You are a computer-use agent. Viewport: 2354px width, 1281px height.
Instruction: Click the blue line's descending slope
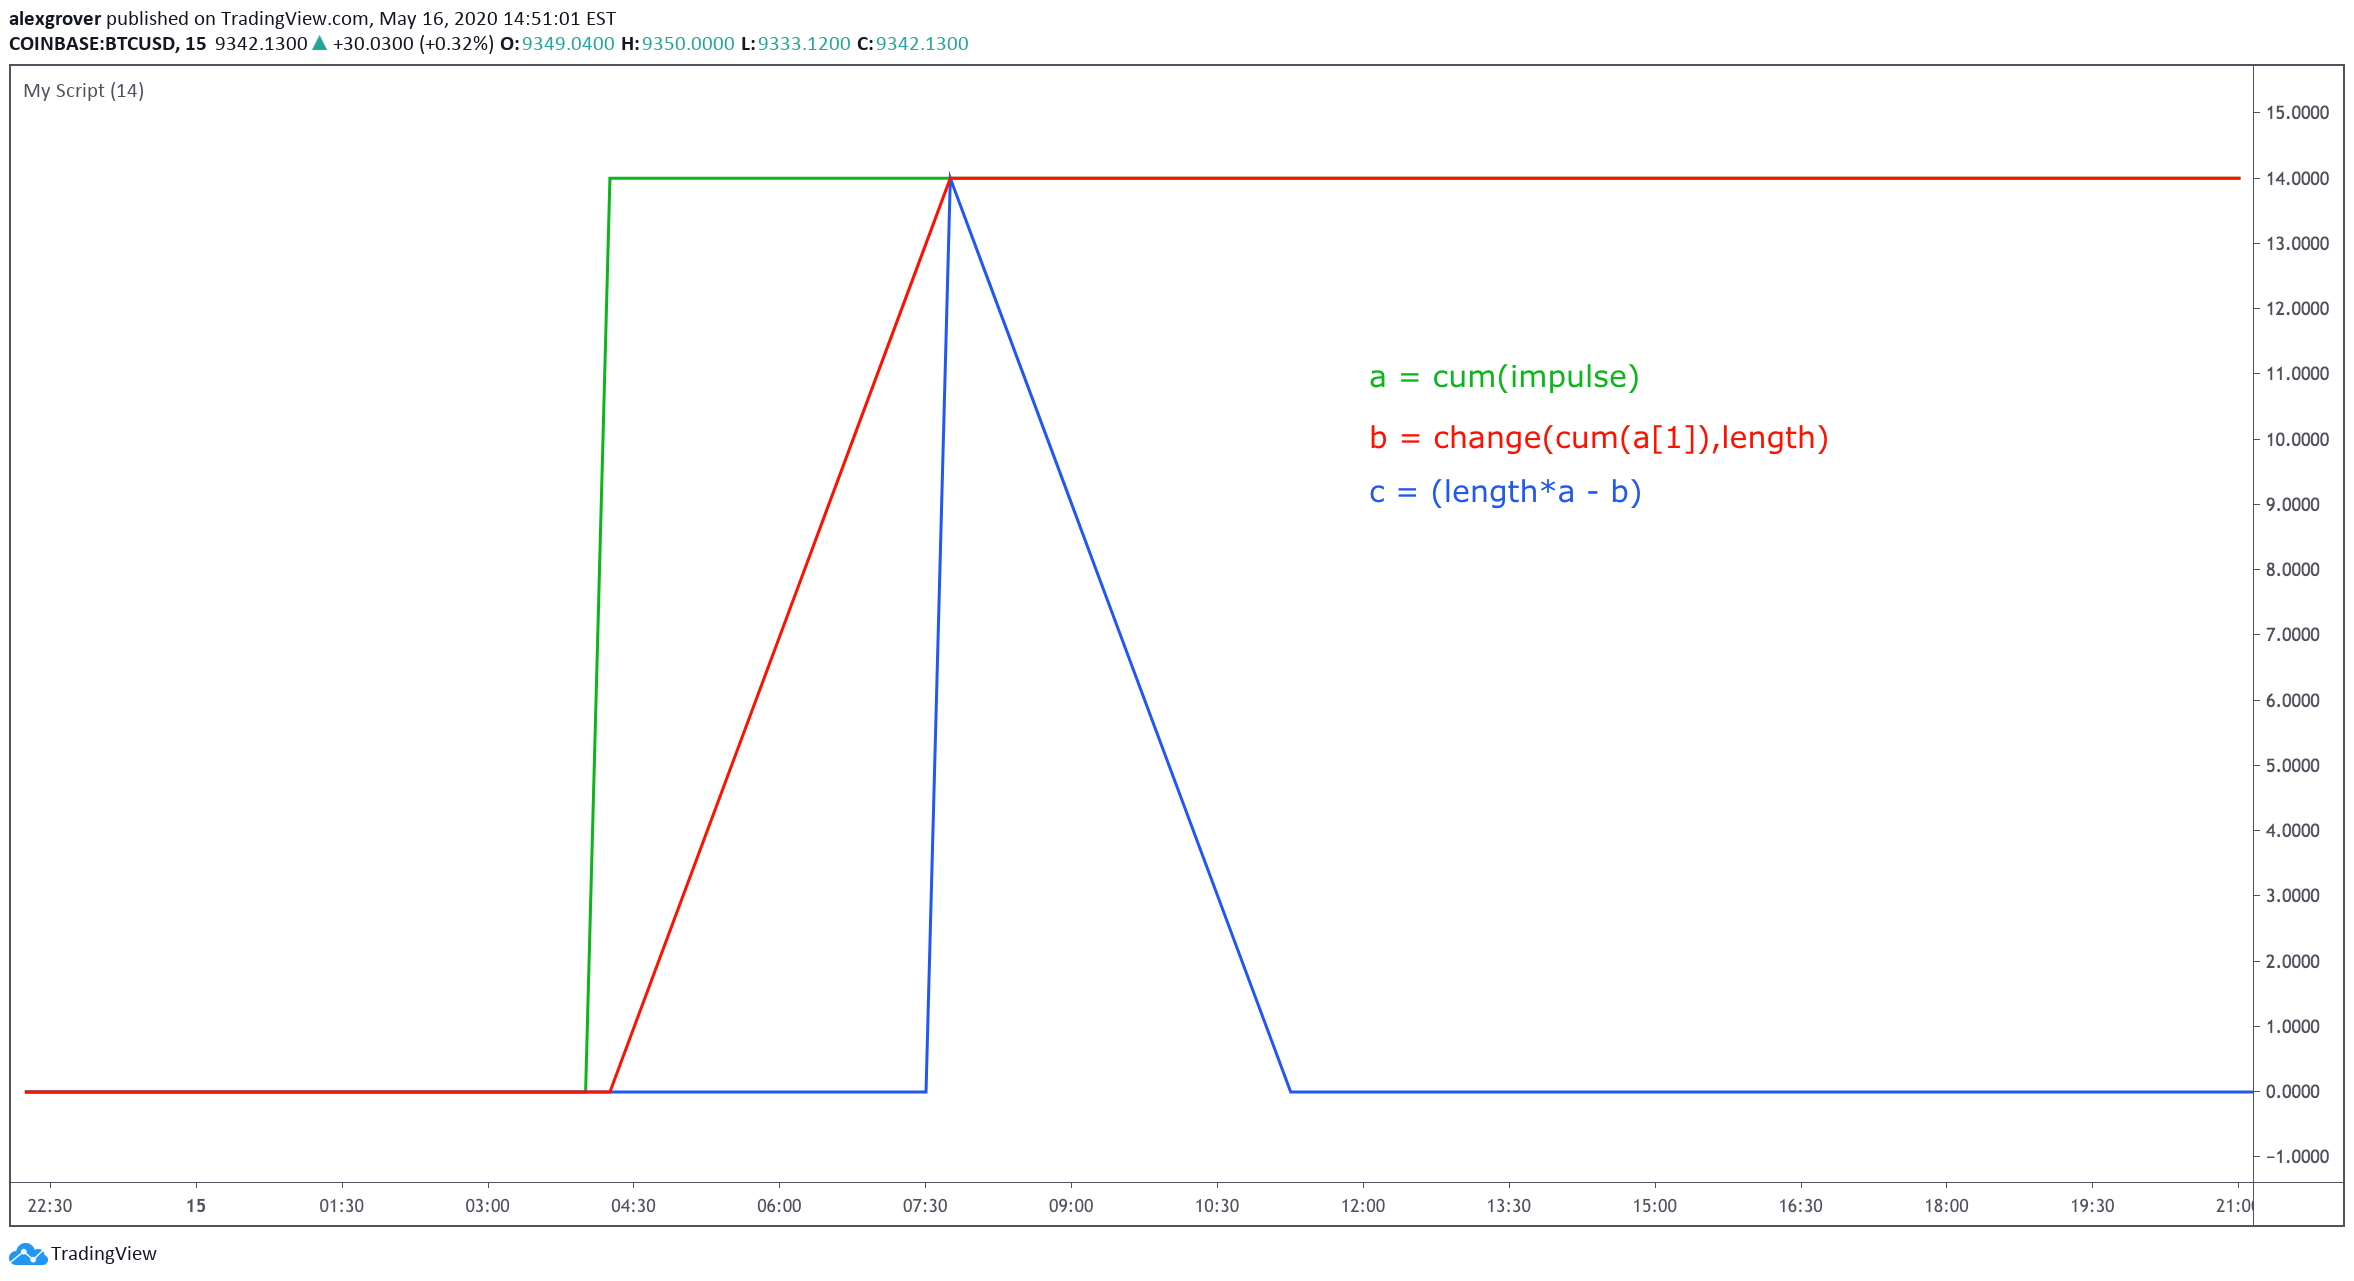click(1120, 635)
